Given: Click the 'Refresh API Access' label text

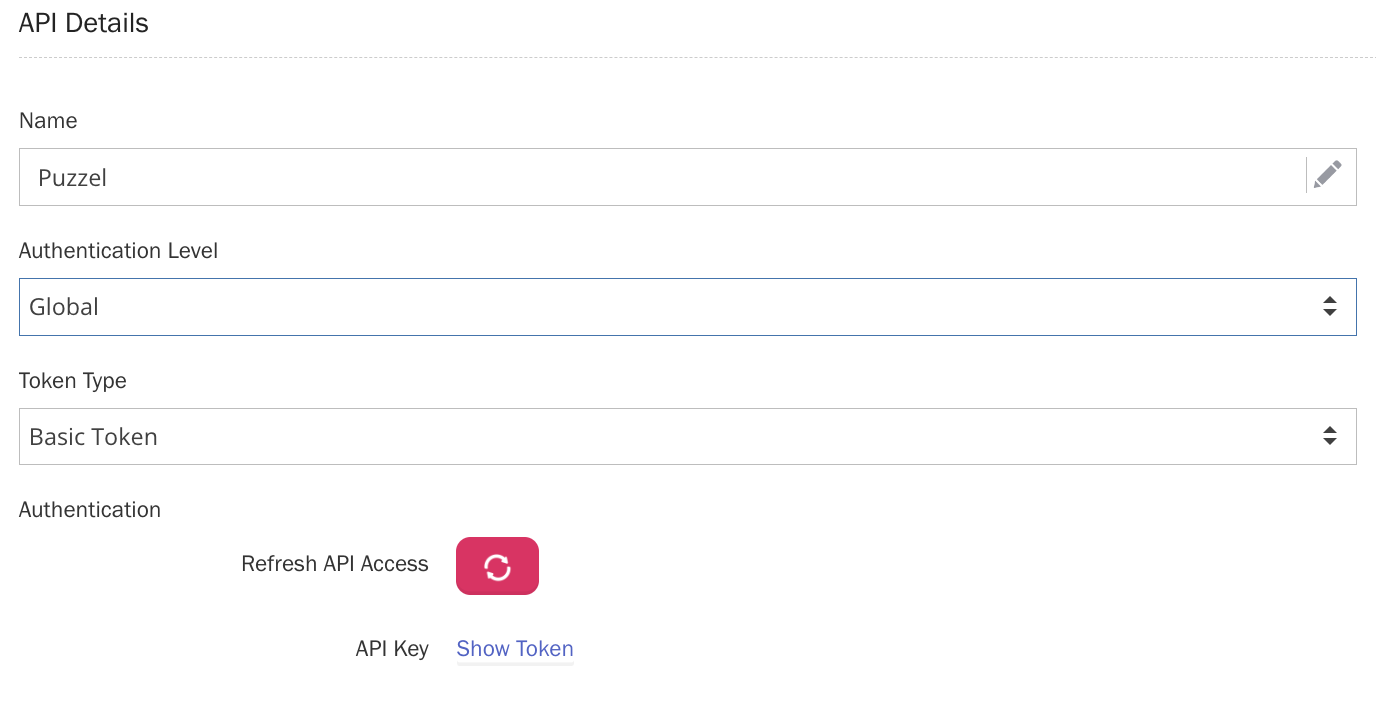Looking at the screenshot, I should coord(335,564).
